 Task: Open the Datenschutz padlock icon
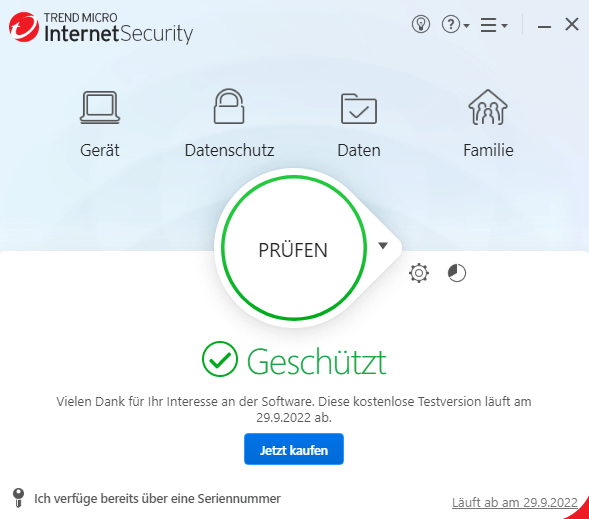[229, 106]
